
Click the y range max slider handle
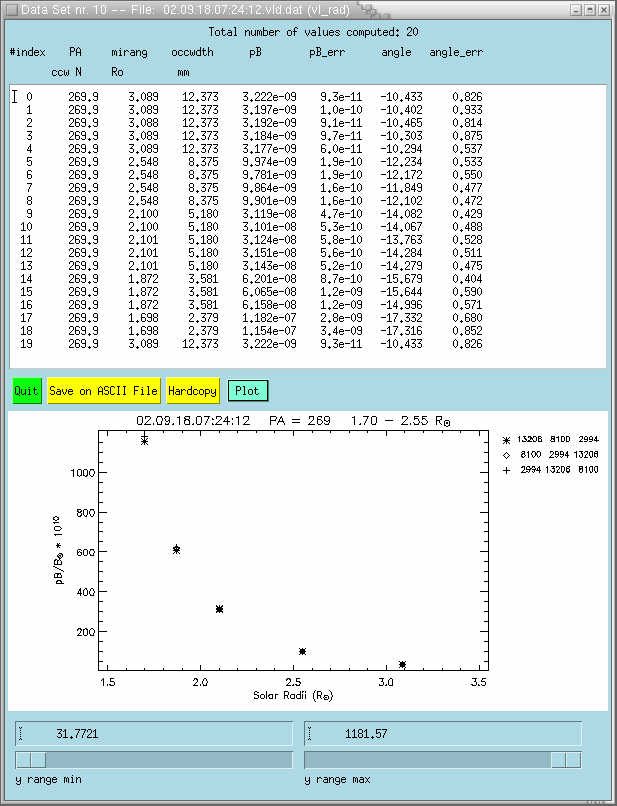click(x=565, y=760)
